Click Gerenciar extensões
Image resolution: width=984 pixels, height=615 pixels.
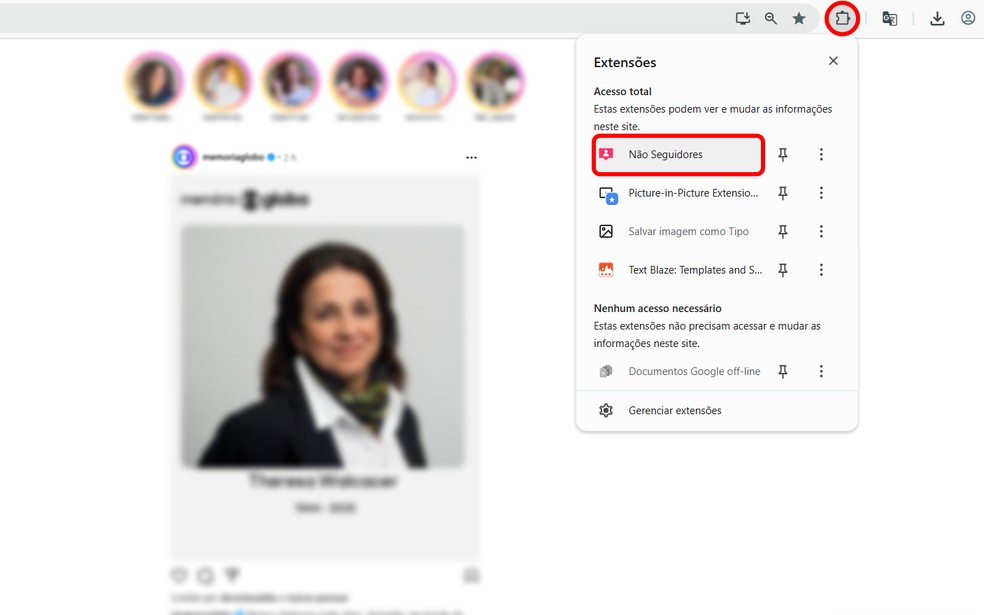(717, 410)
